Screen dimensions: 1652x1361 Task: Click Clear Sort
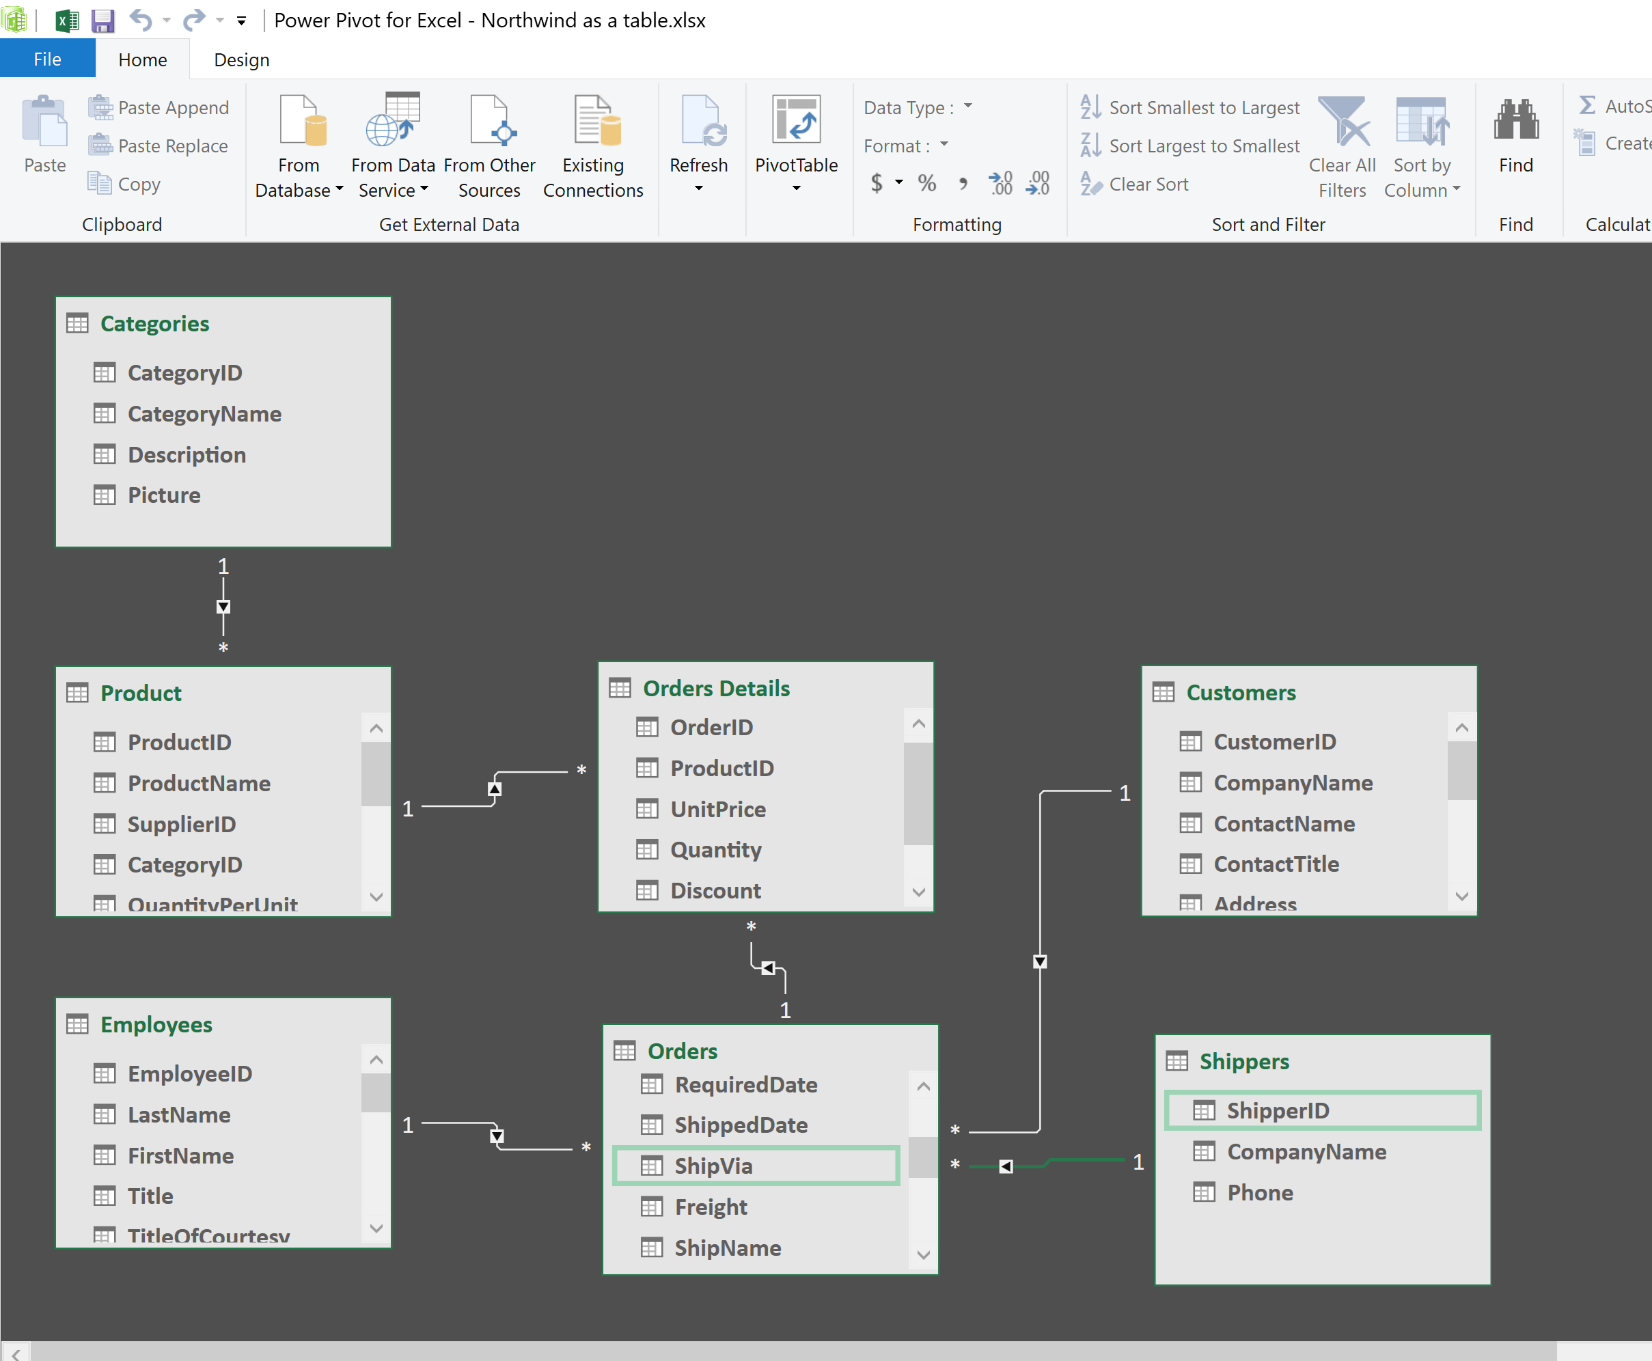(1134, 184)
